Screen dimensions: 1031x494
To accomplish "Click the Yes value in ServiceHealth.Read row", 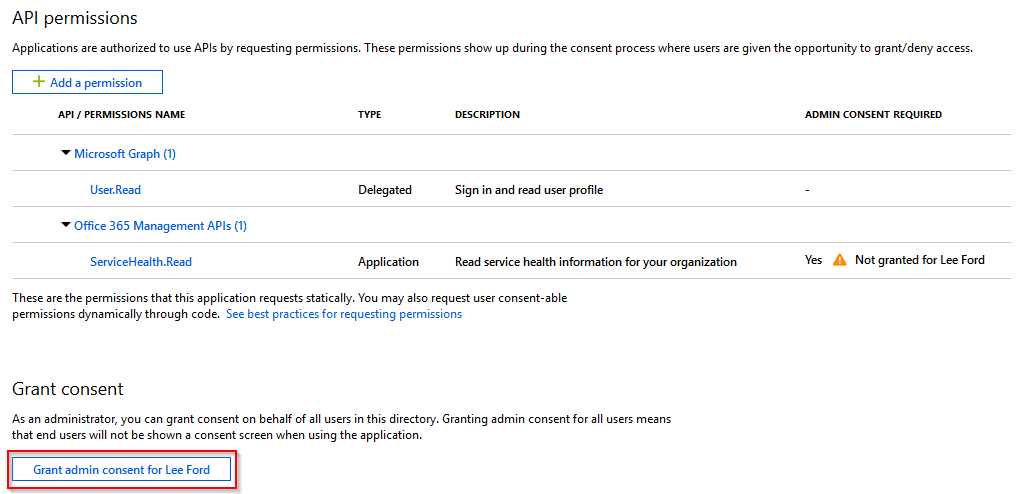I will [x=813, y=260].
